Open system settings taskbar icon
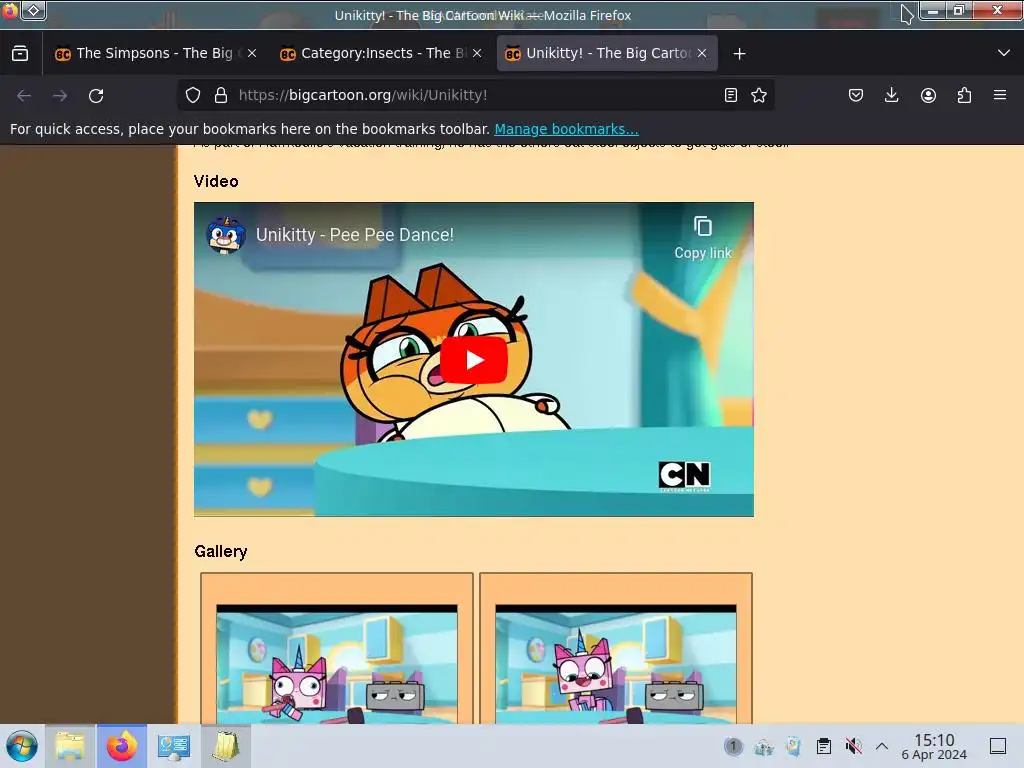1024x768 pixels. [x=174, y=746]
